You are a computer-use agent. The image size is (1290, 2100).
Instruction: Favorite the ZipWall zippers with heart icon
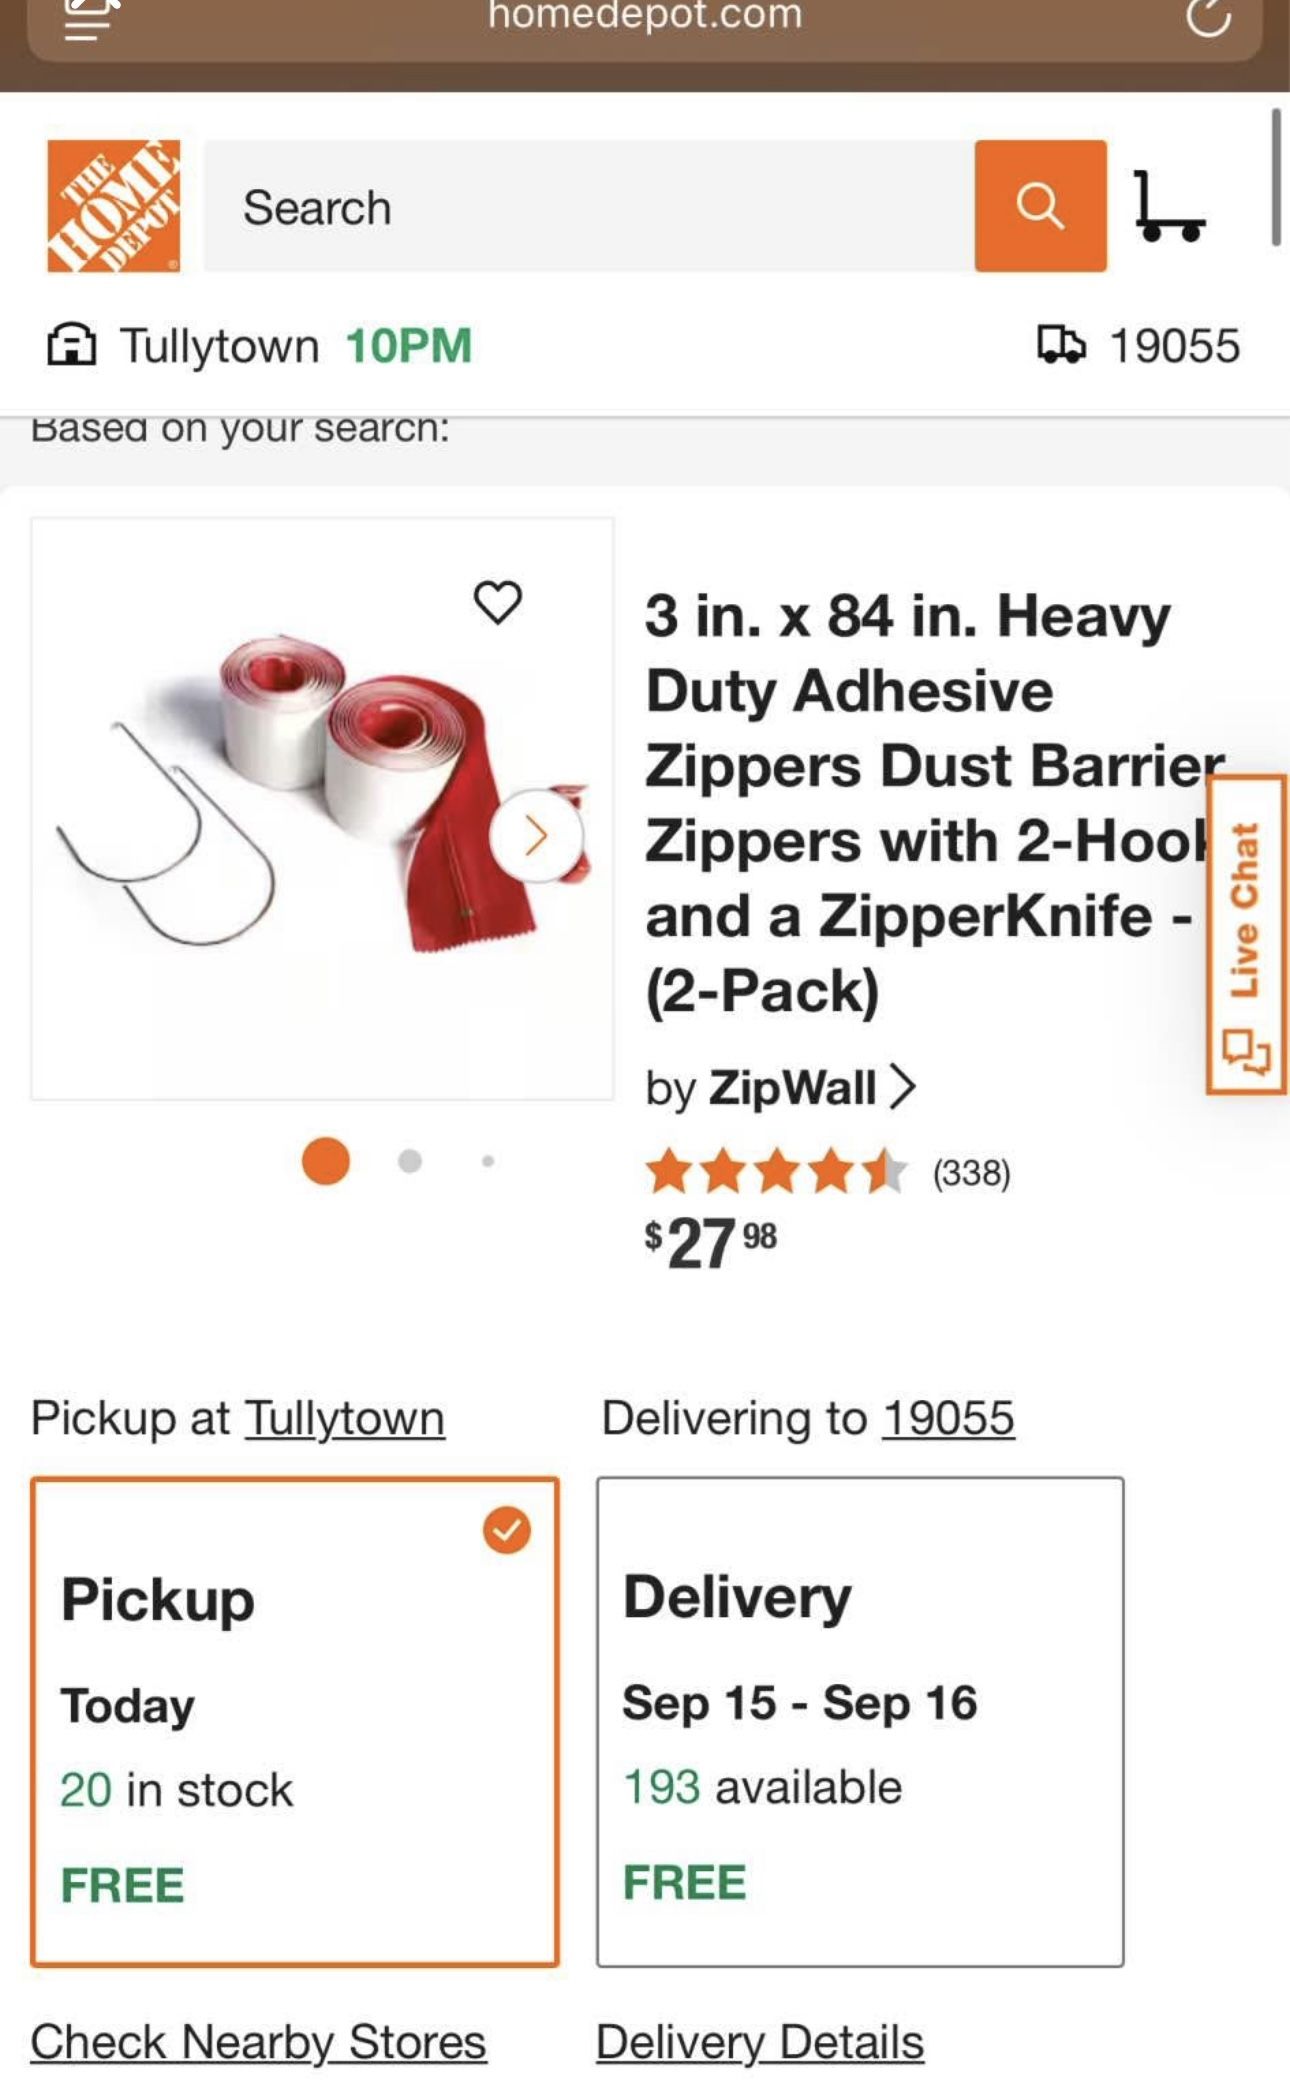click(497, 602)
